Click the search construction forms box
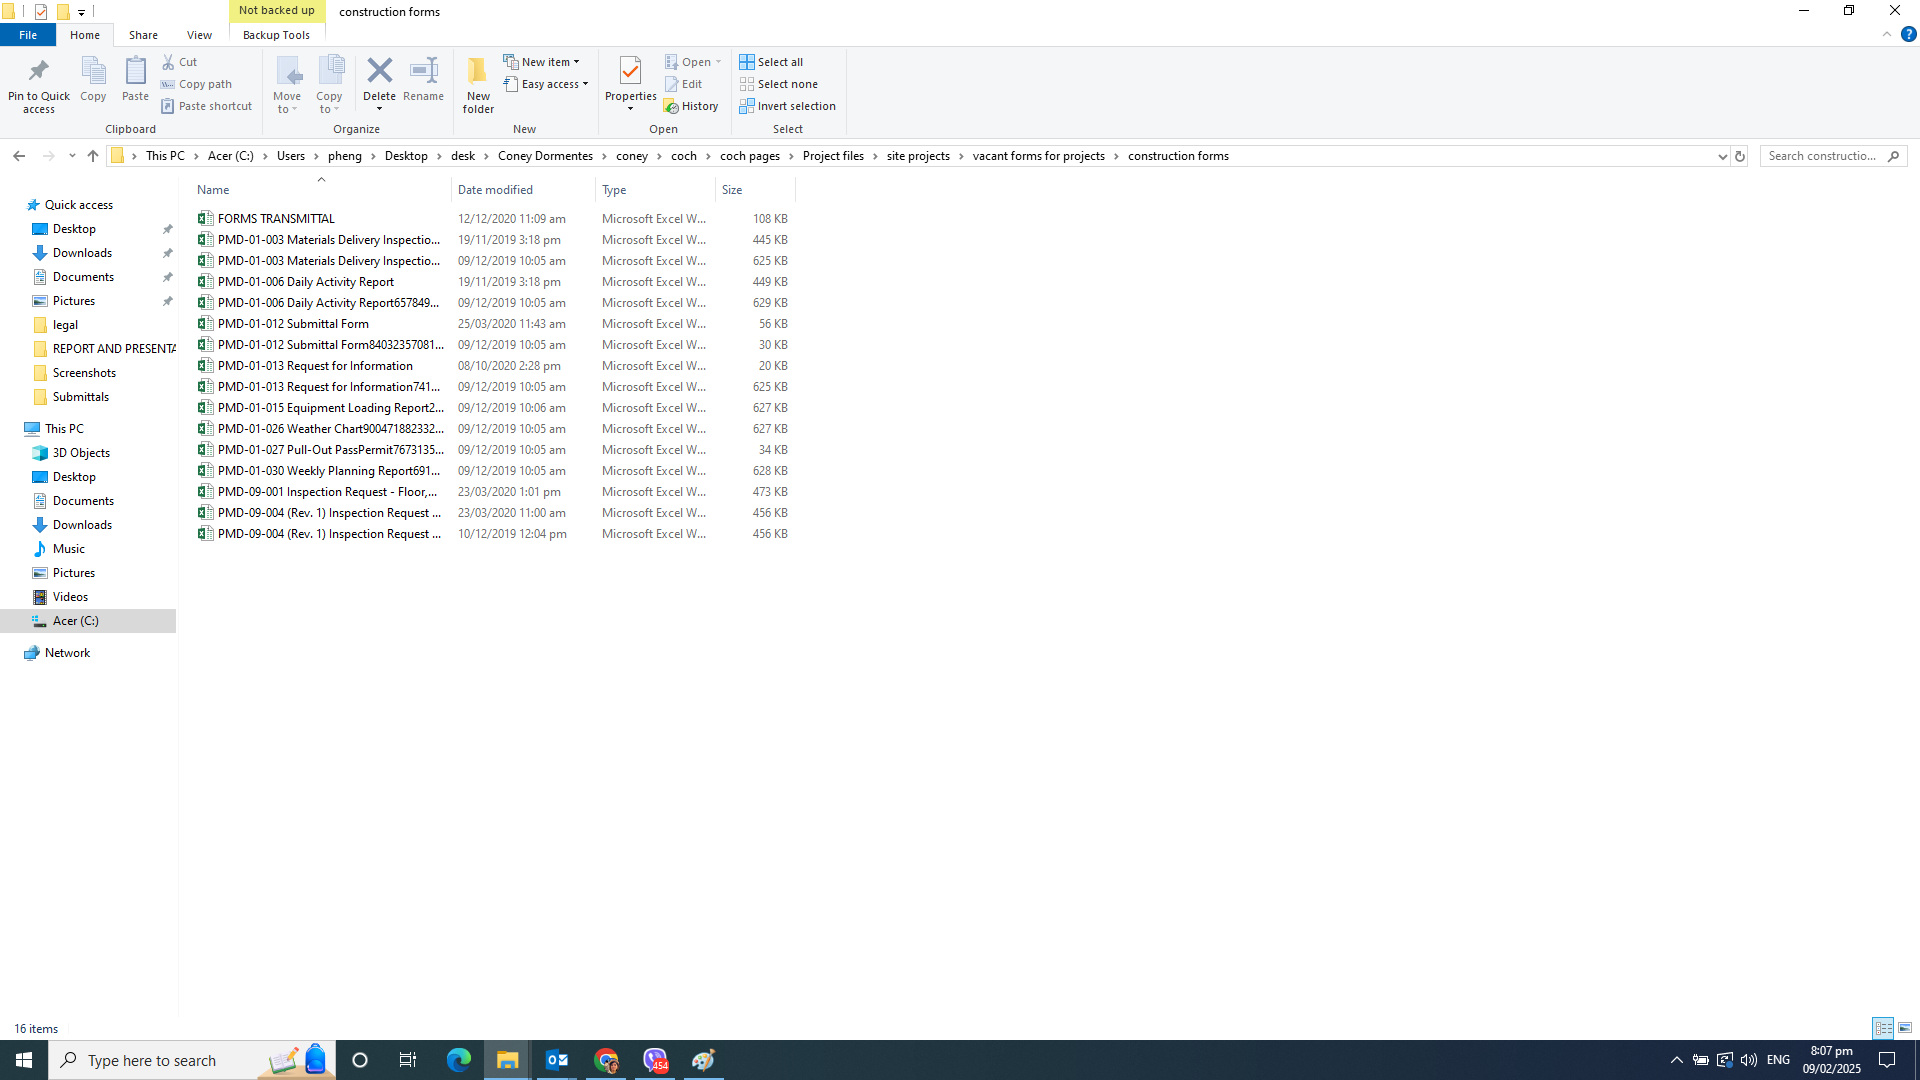The width and height of the screenshot is (1920, 1080). click(x=1822, y=156)
